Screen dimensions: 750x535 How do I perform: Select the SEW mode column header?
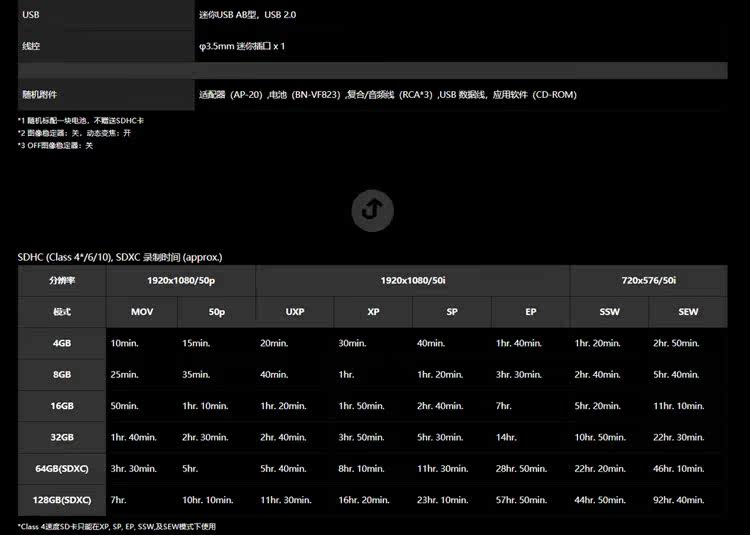688,312
